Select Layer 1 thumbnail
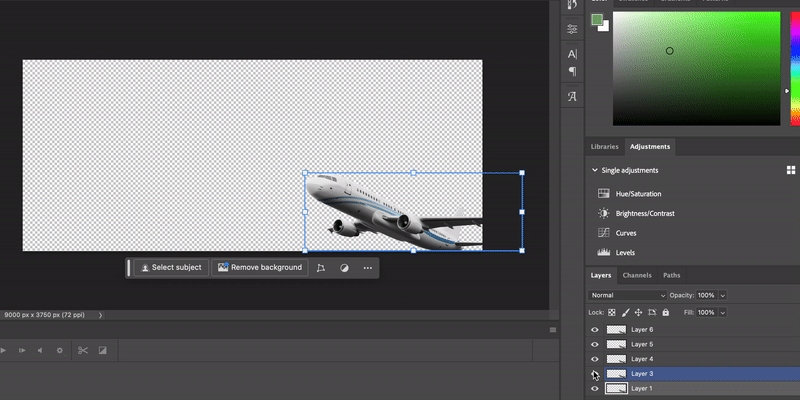 [616, 389]
